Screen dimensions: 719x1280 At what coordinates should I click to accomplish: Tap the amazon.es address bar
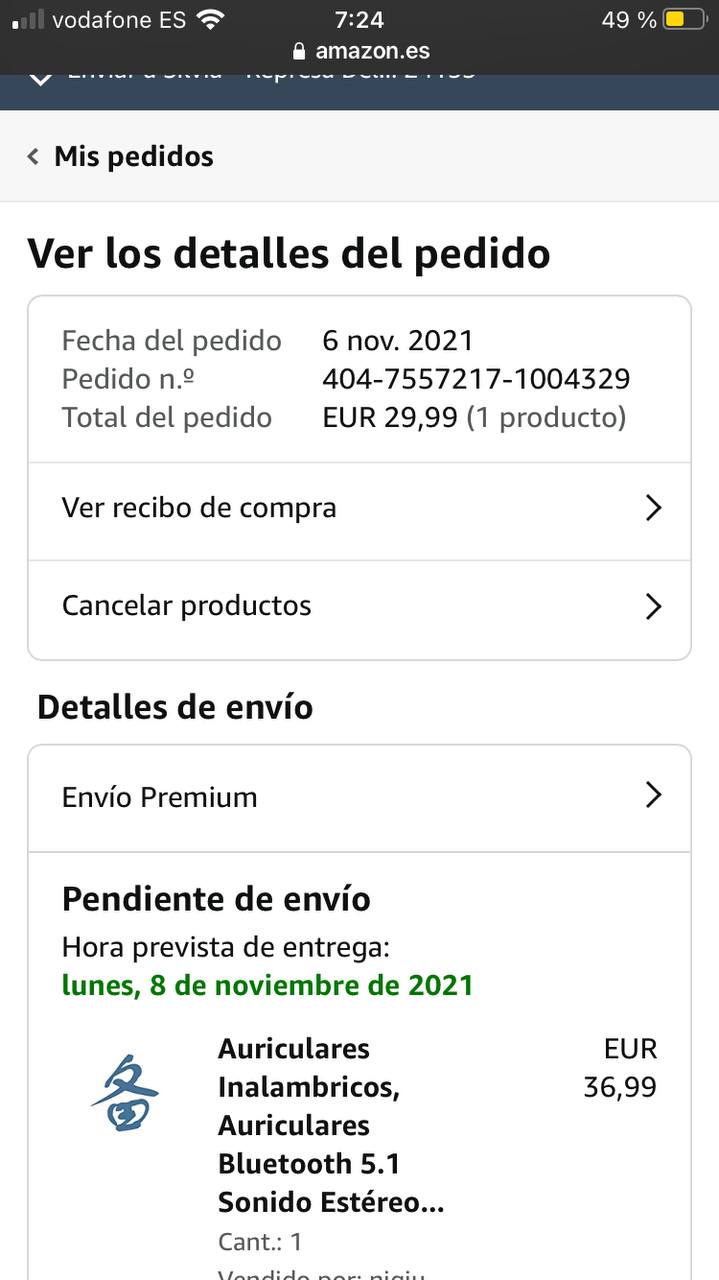point(372,51)
